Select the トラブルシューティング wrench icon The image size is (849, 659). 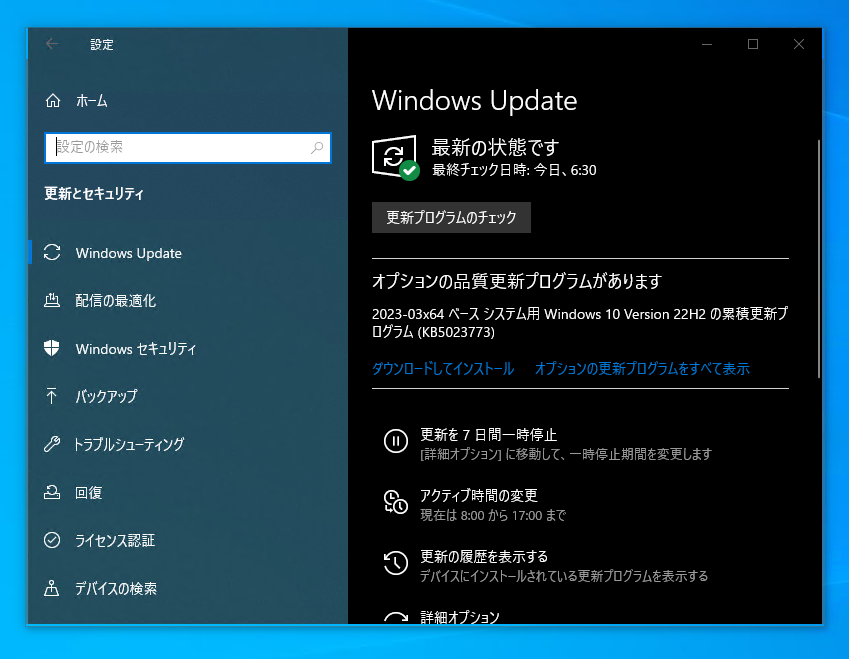(53, 445)
